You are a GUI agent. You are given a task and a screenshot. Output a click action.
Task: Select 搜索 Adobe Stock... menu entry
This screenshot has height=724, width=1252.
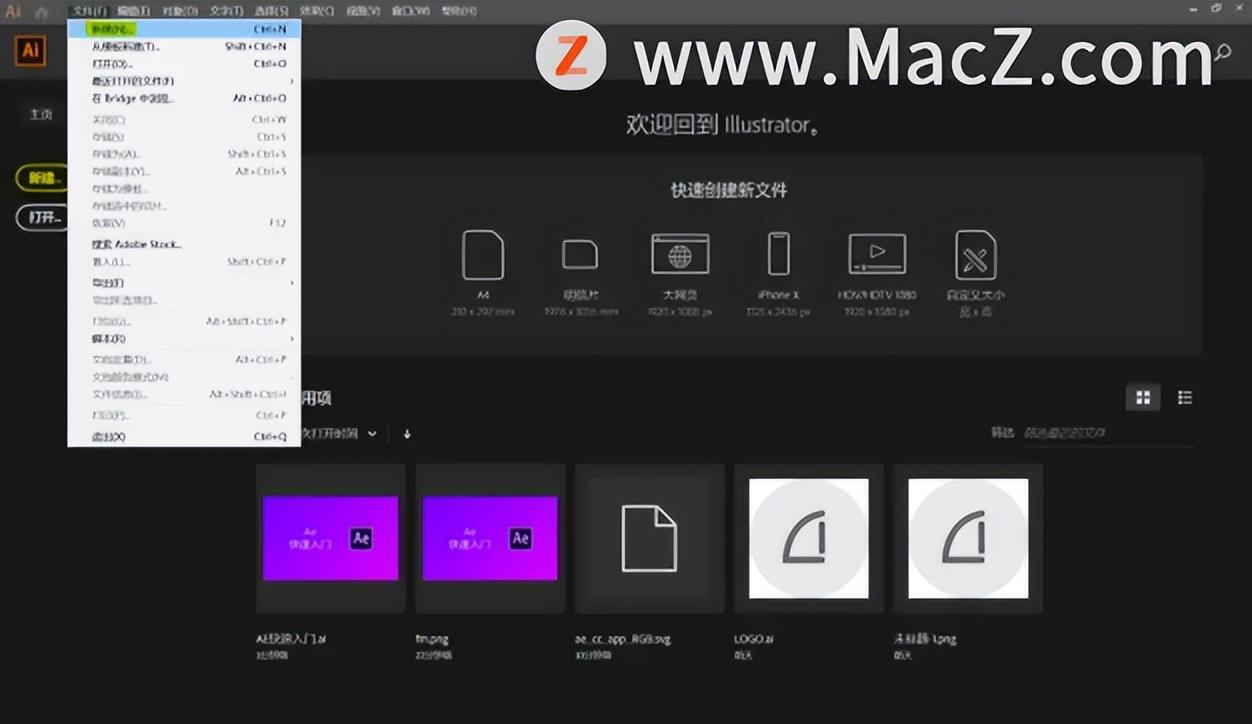click(184, 244)
